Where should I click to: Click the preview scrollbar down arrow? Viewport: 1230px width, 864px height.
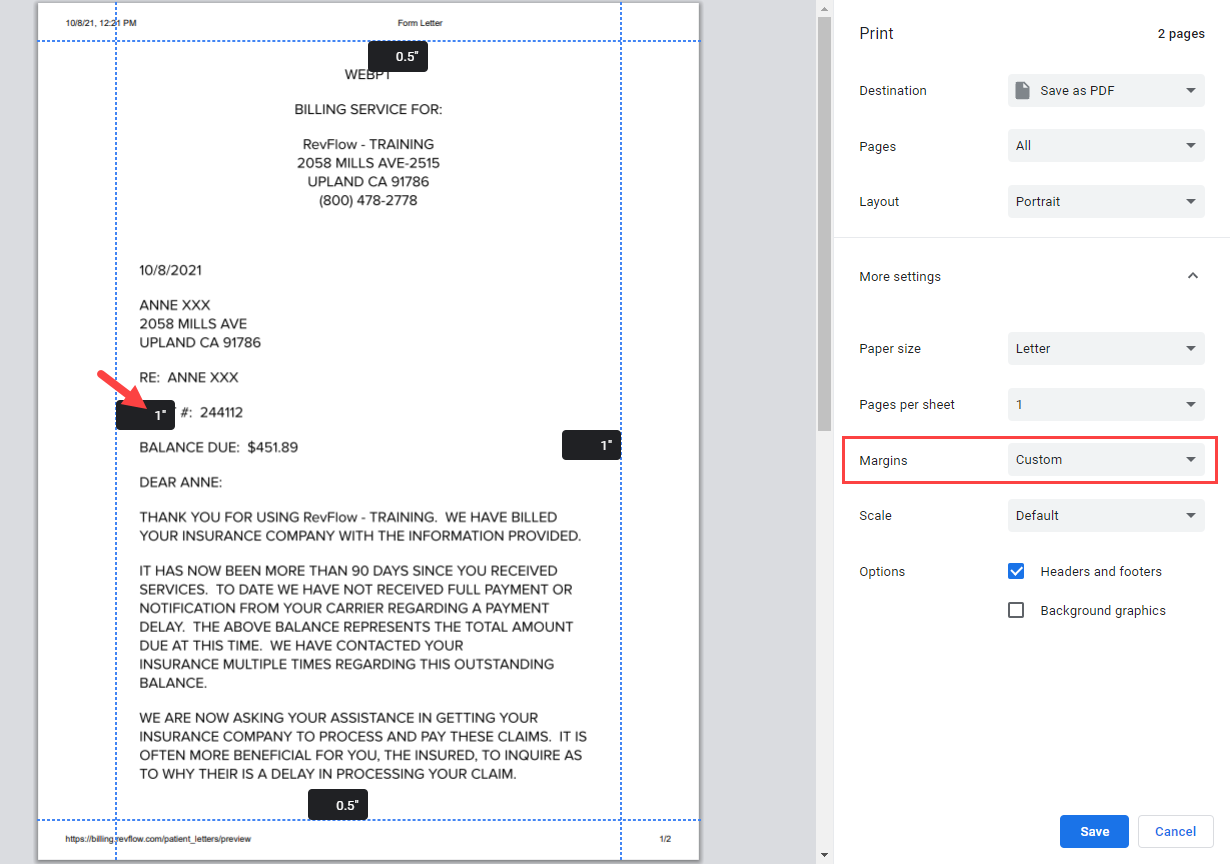click(824, 855)
